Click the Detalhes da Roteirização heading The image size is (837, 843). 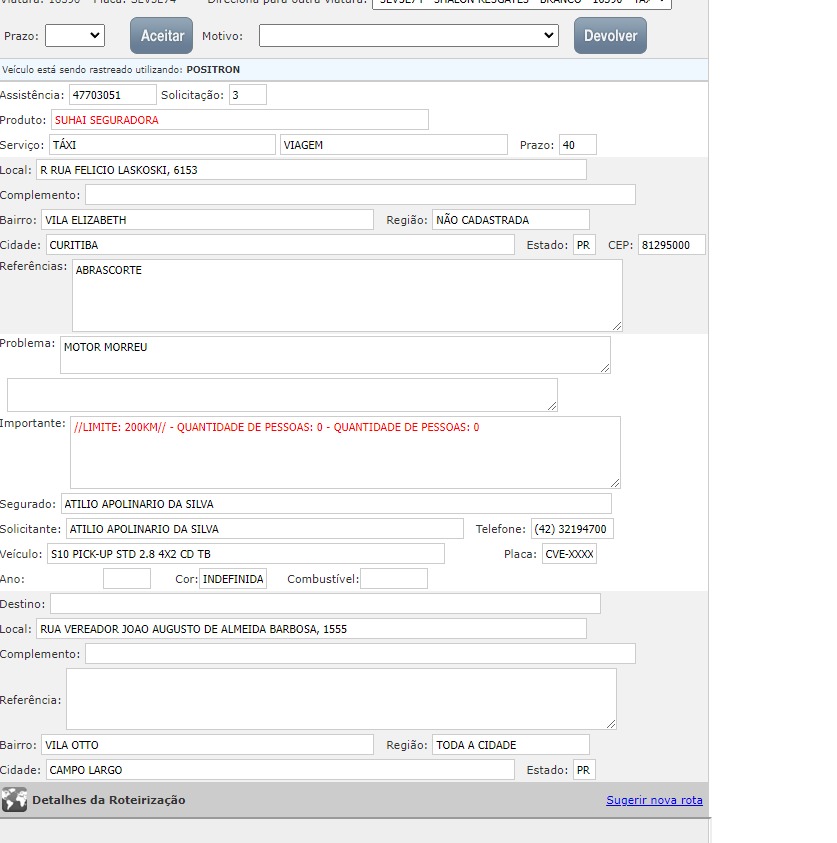point(109,800)
